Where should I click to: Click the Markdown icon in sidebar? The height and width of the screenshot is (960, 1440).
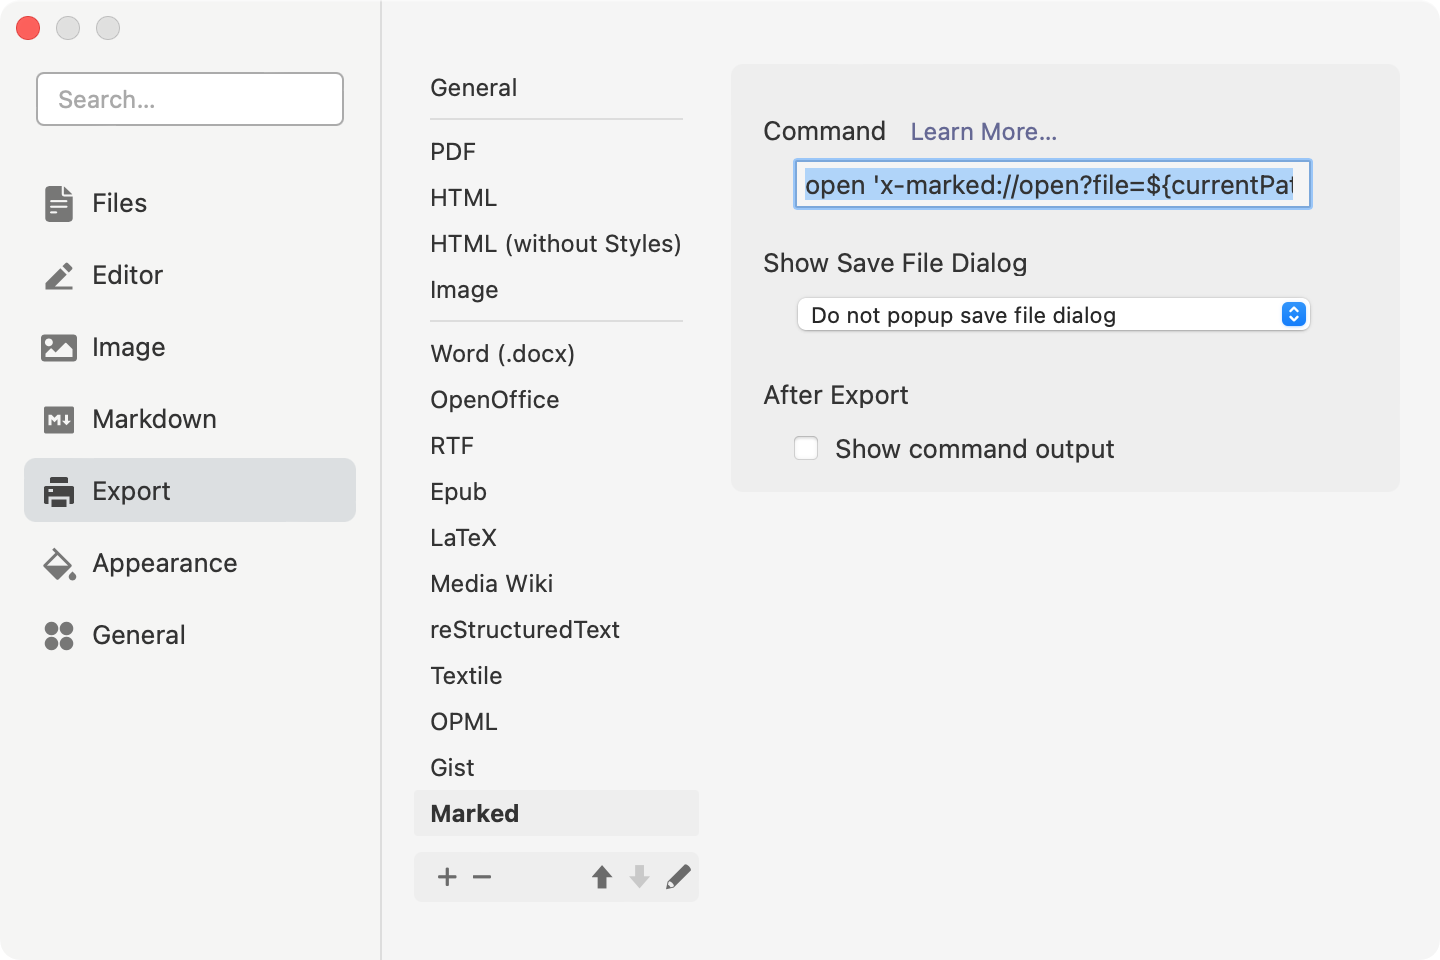tap(59, 419)
